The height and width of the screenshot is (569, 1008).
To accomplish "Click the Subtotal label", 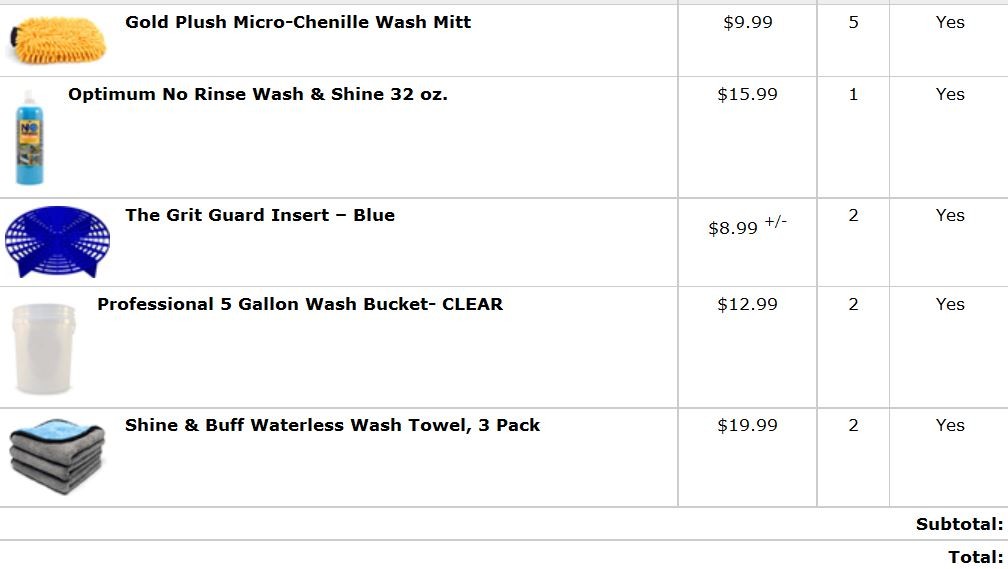I will [960, 525].
